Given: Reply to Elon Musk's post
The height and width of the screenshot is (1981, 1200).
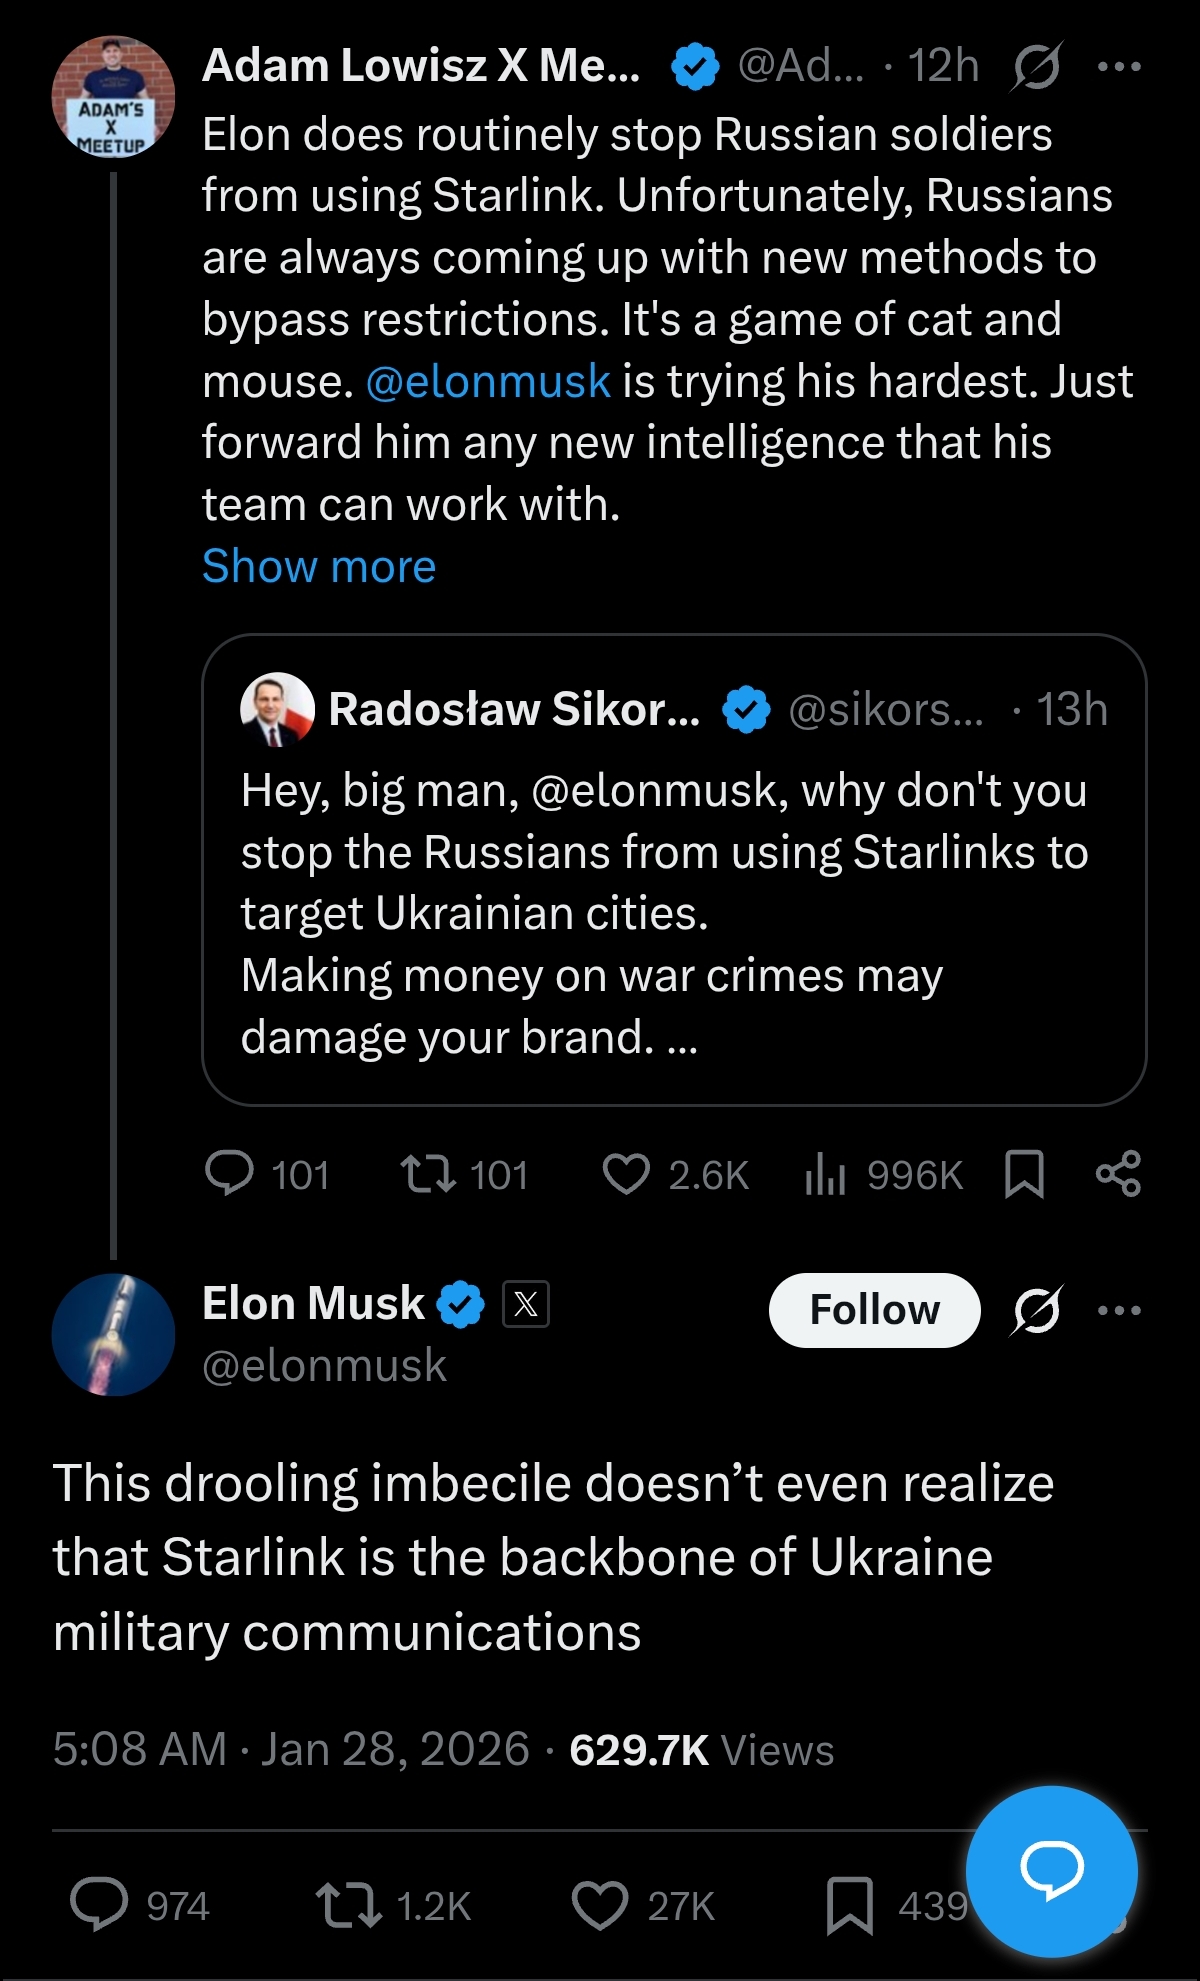Looking at the screenshot, I should (99, 1905).
